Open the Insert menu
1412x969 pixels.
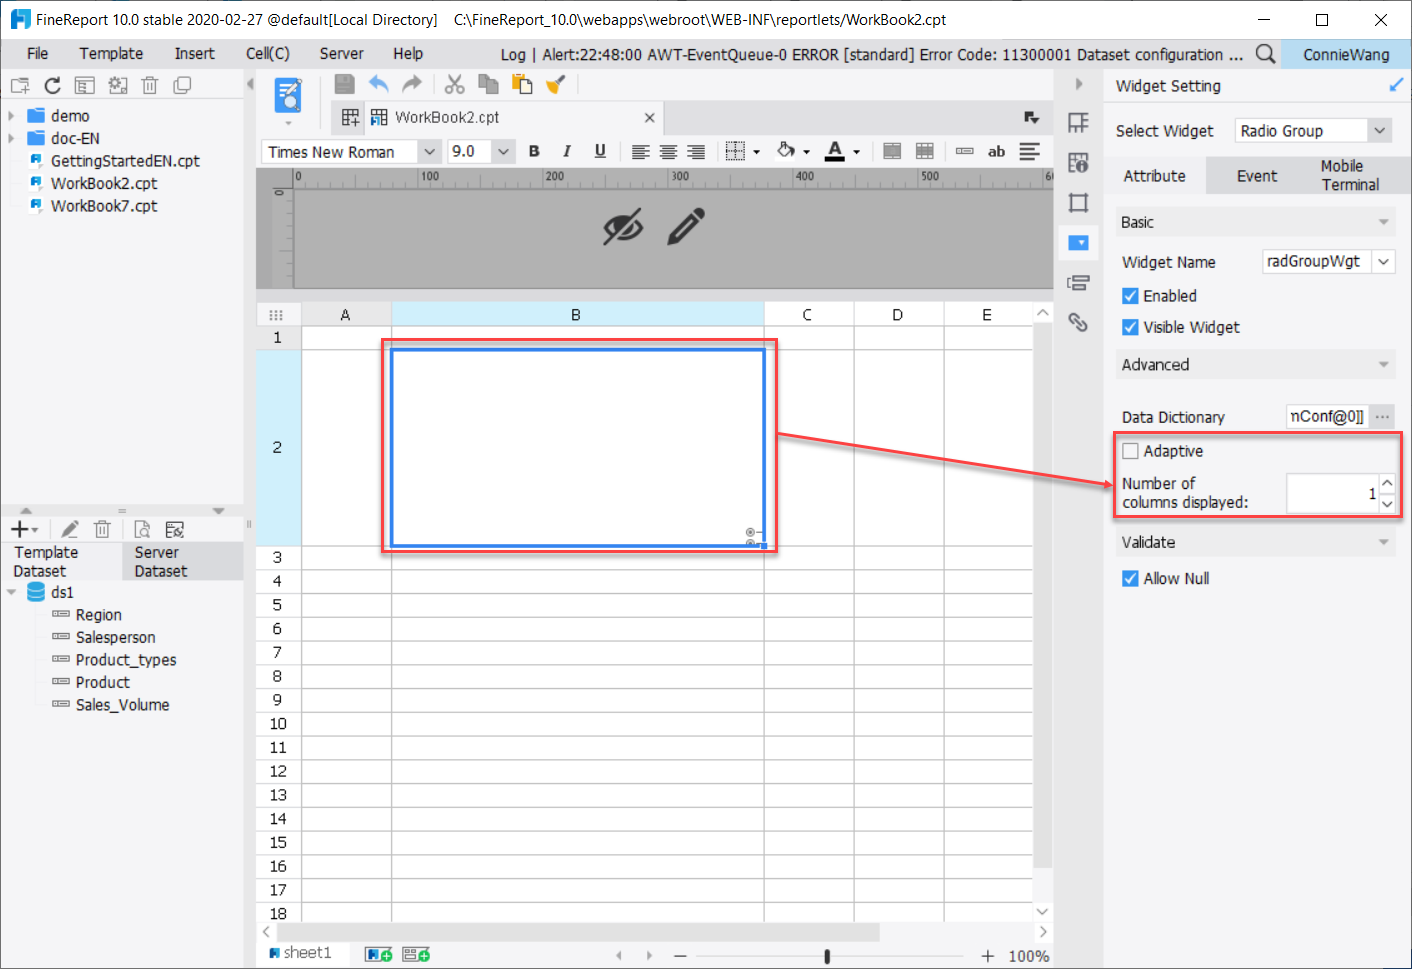194,54
